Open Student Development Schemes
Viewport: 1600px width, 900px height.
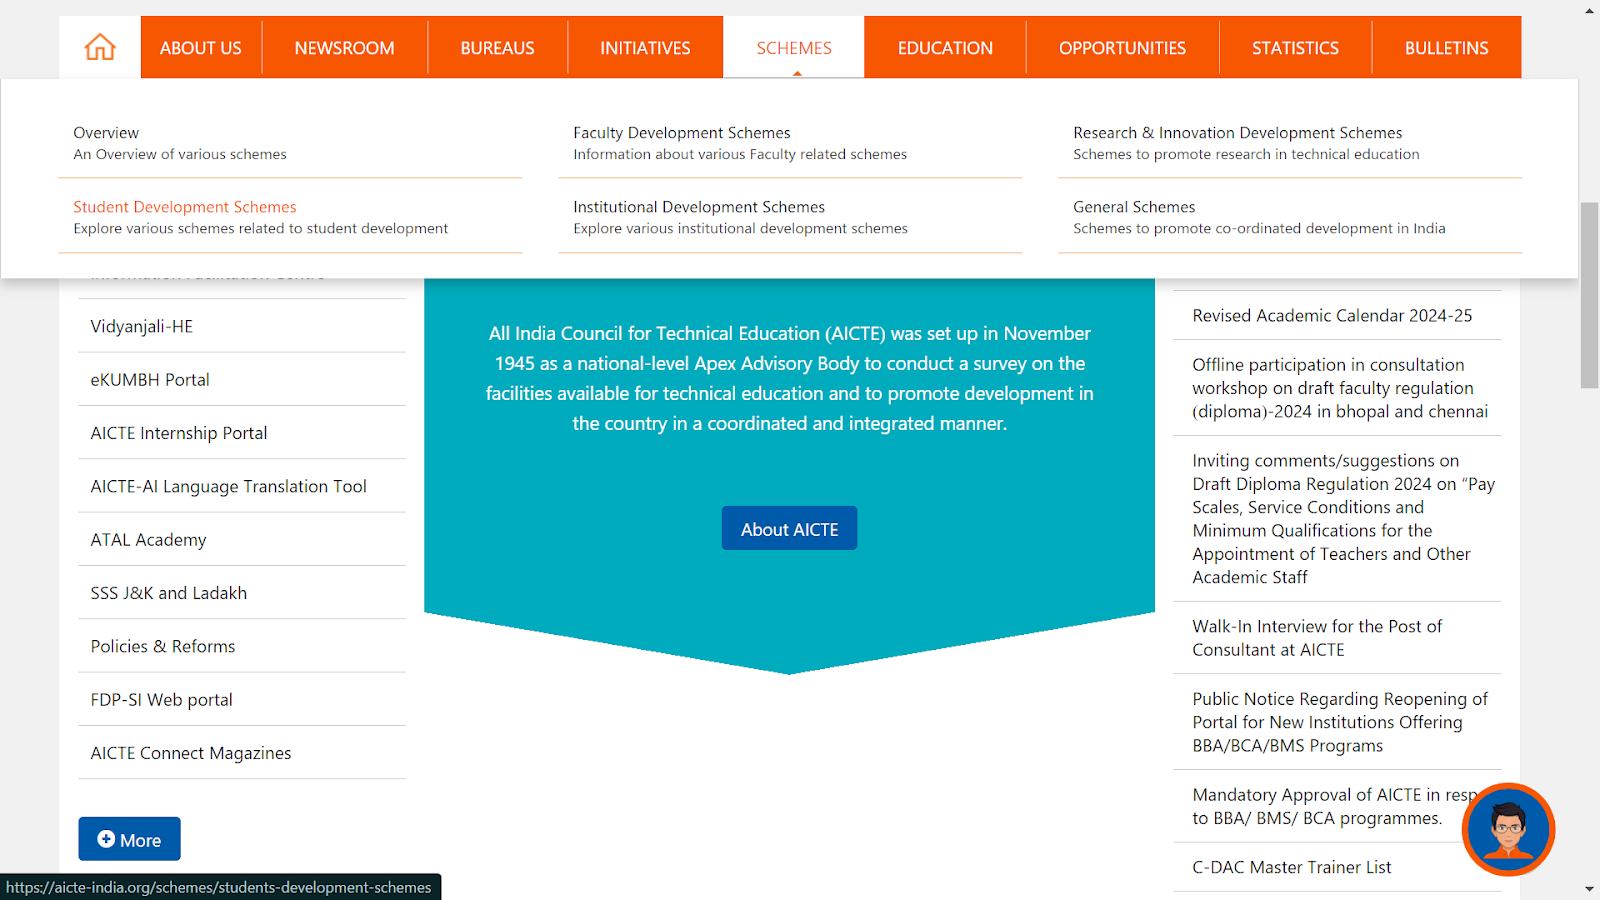click(x=185, y=207)
